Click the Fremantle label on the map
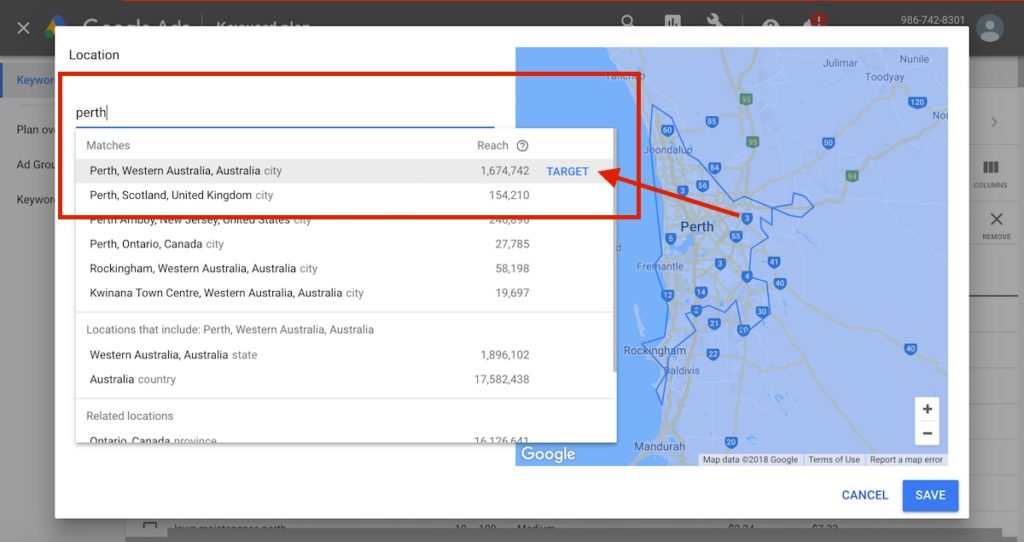Screen dimensions: 1024x542 [660, 266]
